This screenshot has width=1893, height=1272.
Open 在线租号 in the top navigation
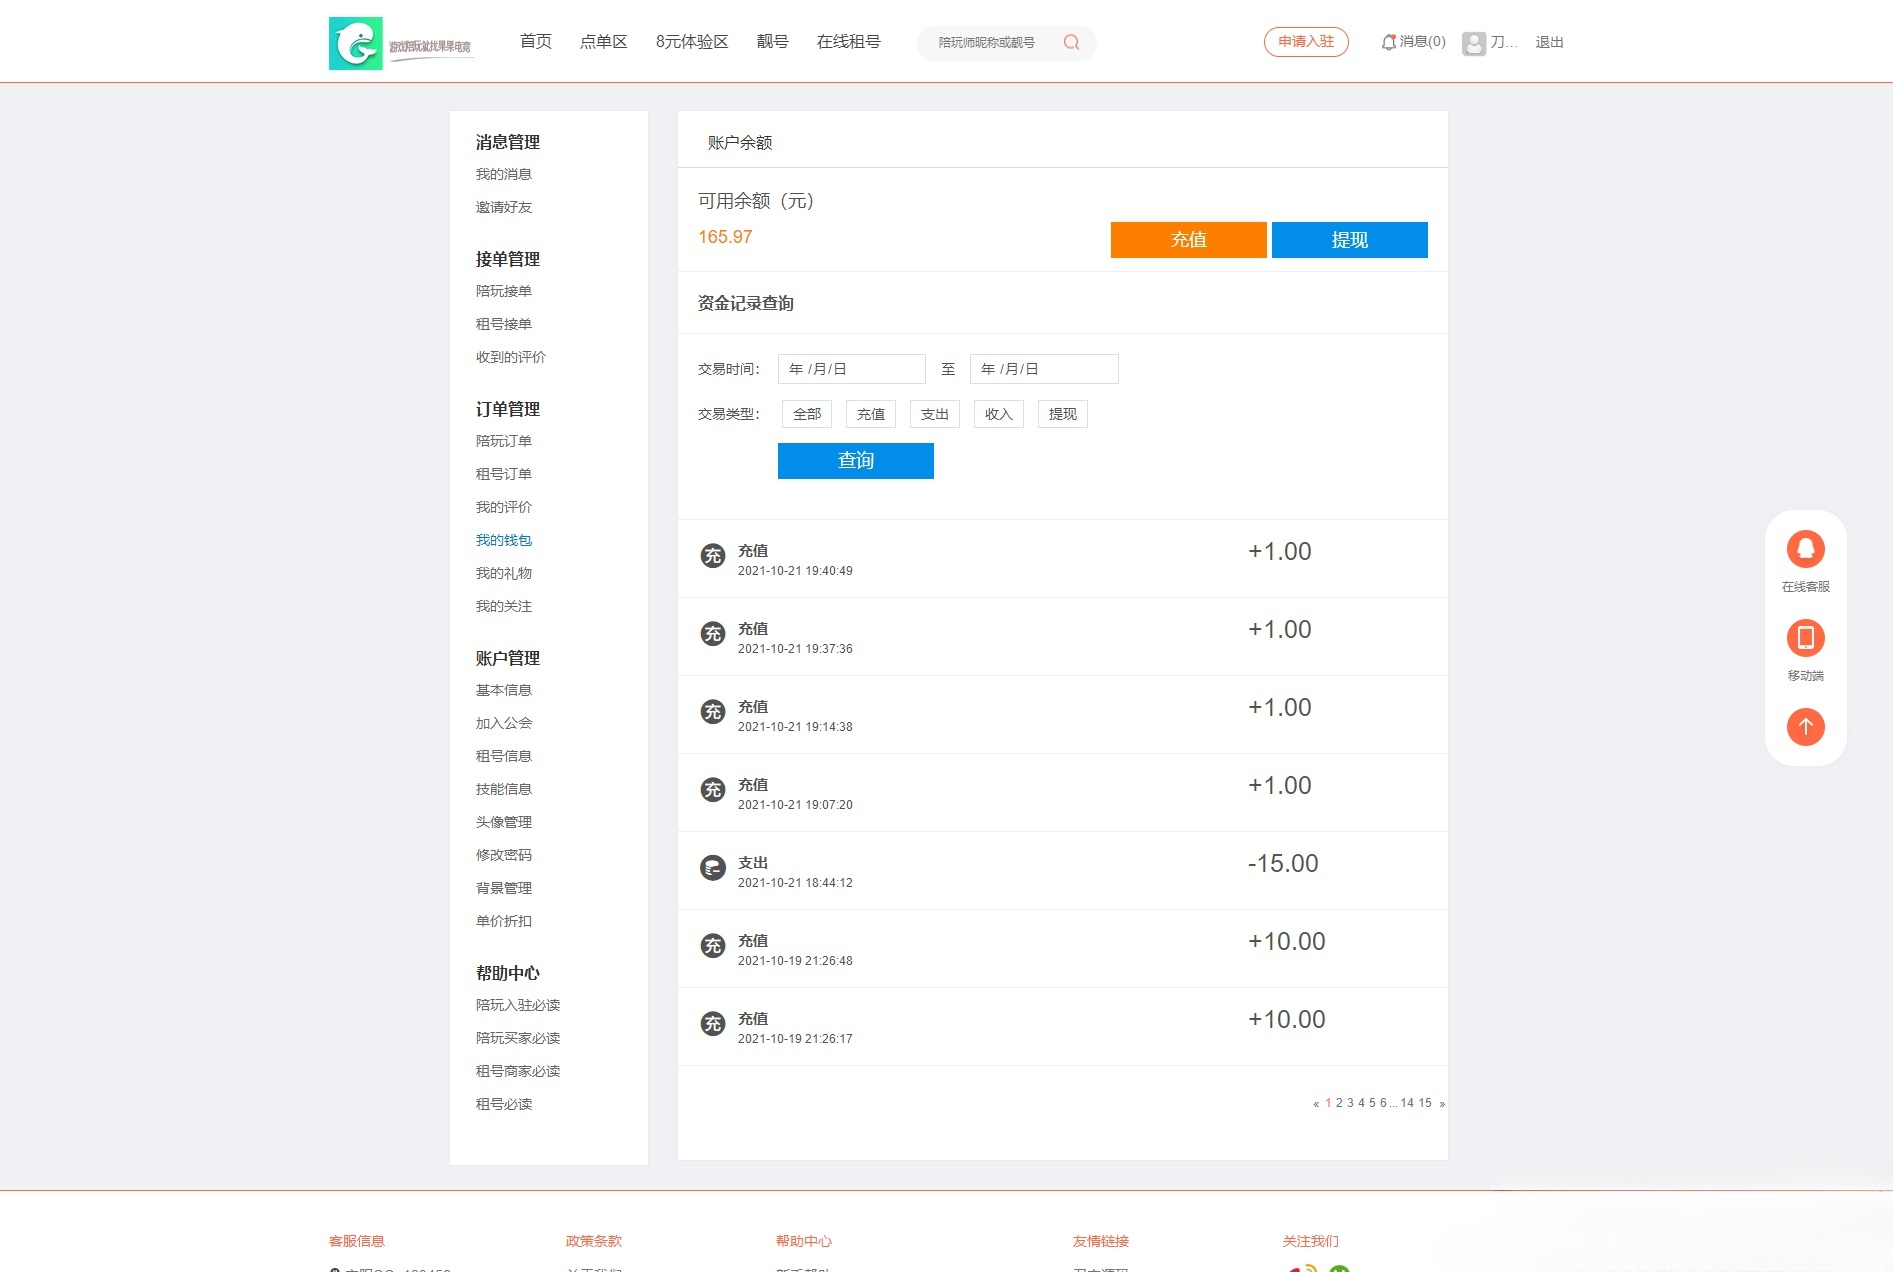pos(848,42)
